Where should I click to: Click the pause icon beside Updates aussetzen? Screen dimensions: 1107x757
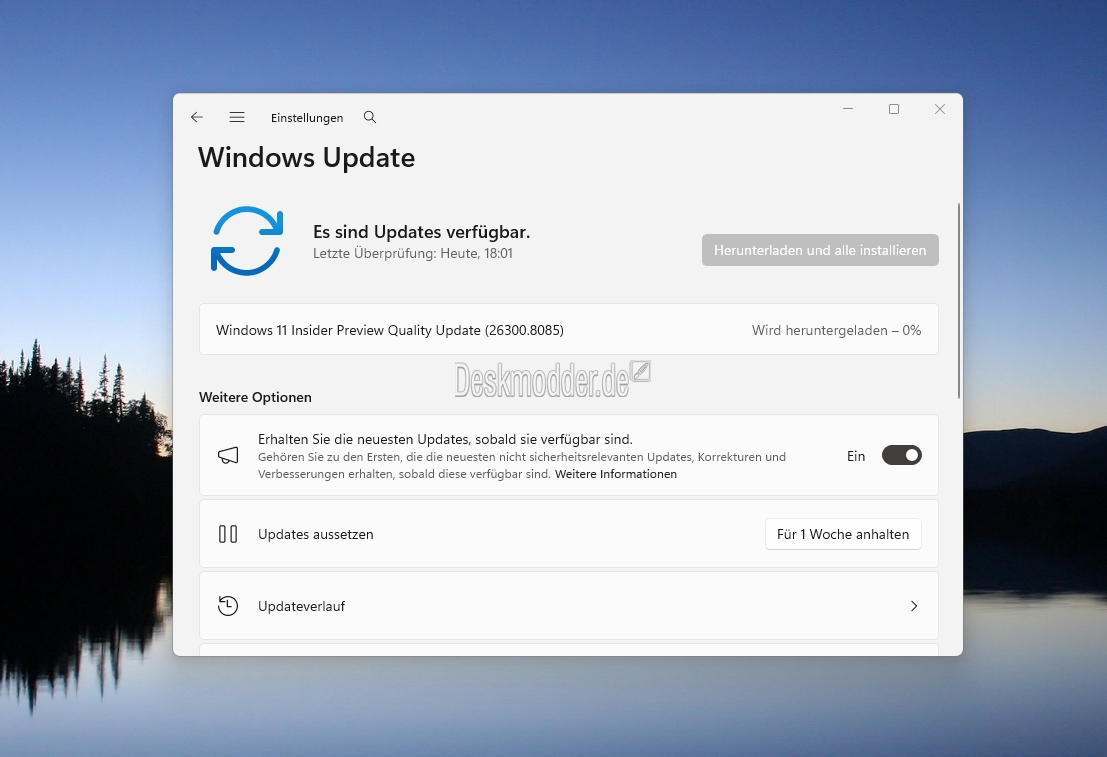pos(228,534)
